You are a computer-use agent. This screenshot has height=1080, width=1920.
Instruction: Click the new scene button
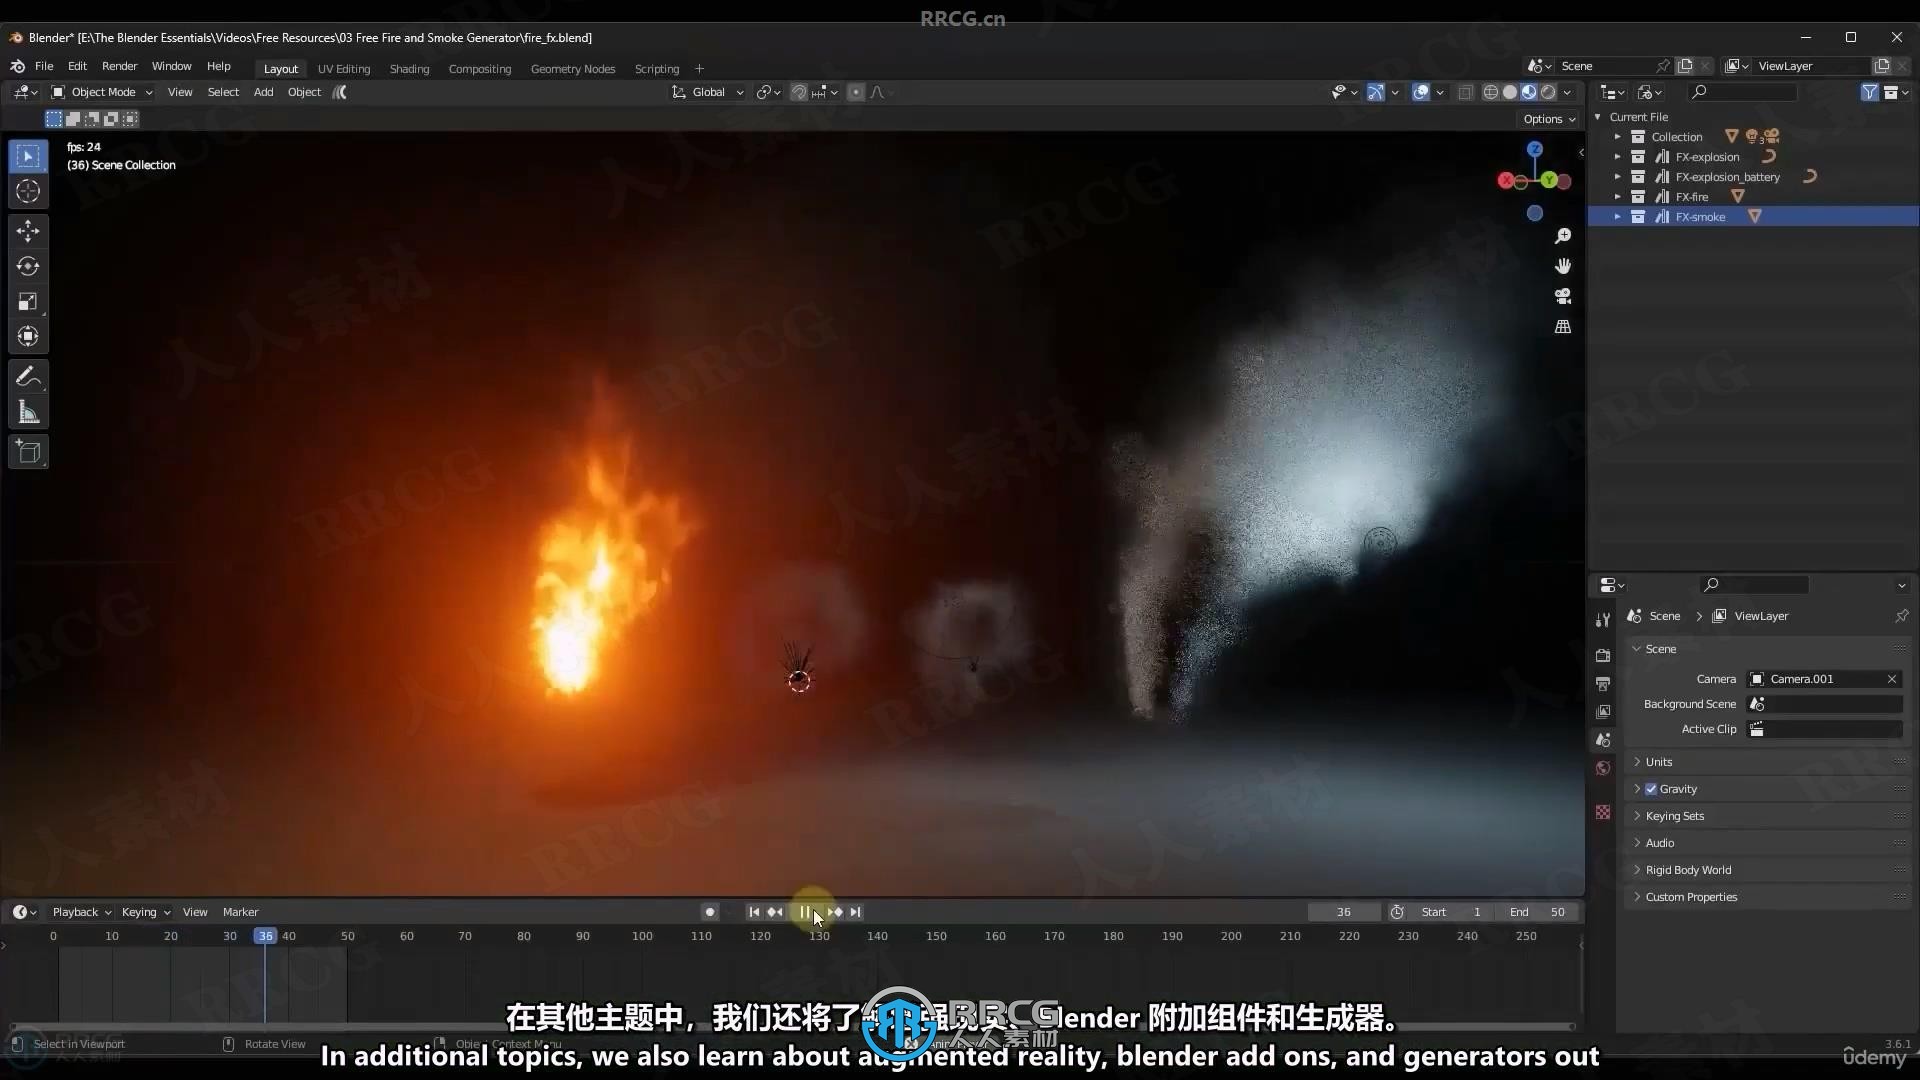(x=1685, y=66)
